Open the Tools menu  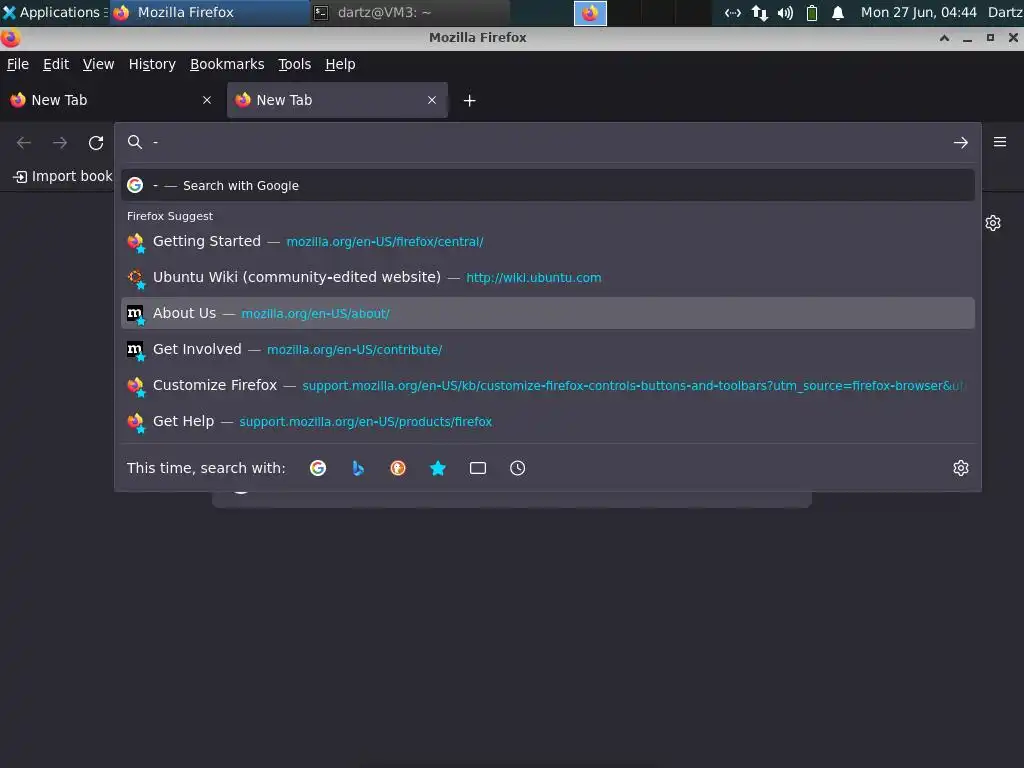pyautogui.click(x=294, y=64)
